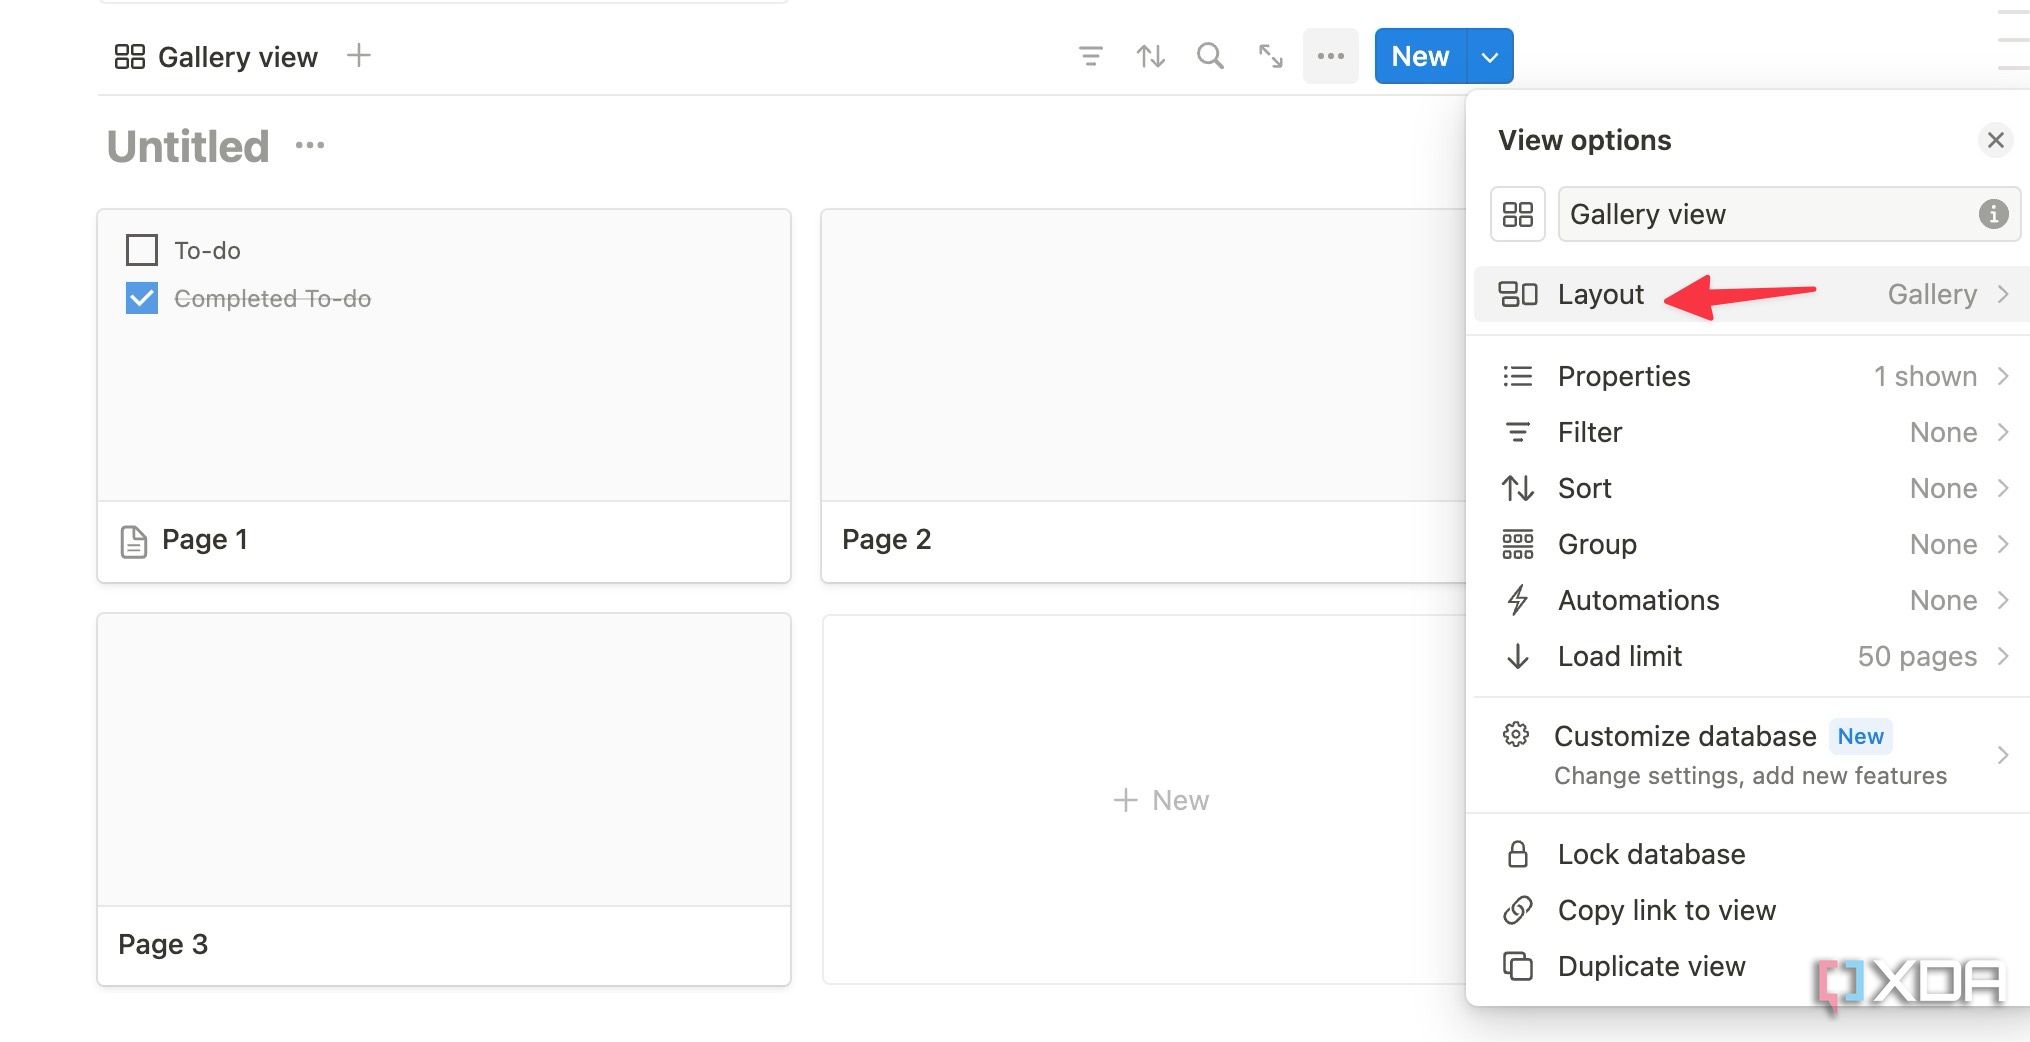Click the three dots beside the Untitled title

[x=310, y=146]
